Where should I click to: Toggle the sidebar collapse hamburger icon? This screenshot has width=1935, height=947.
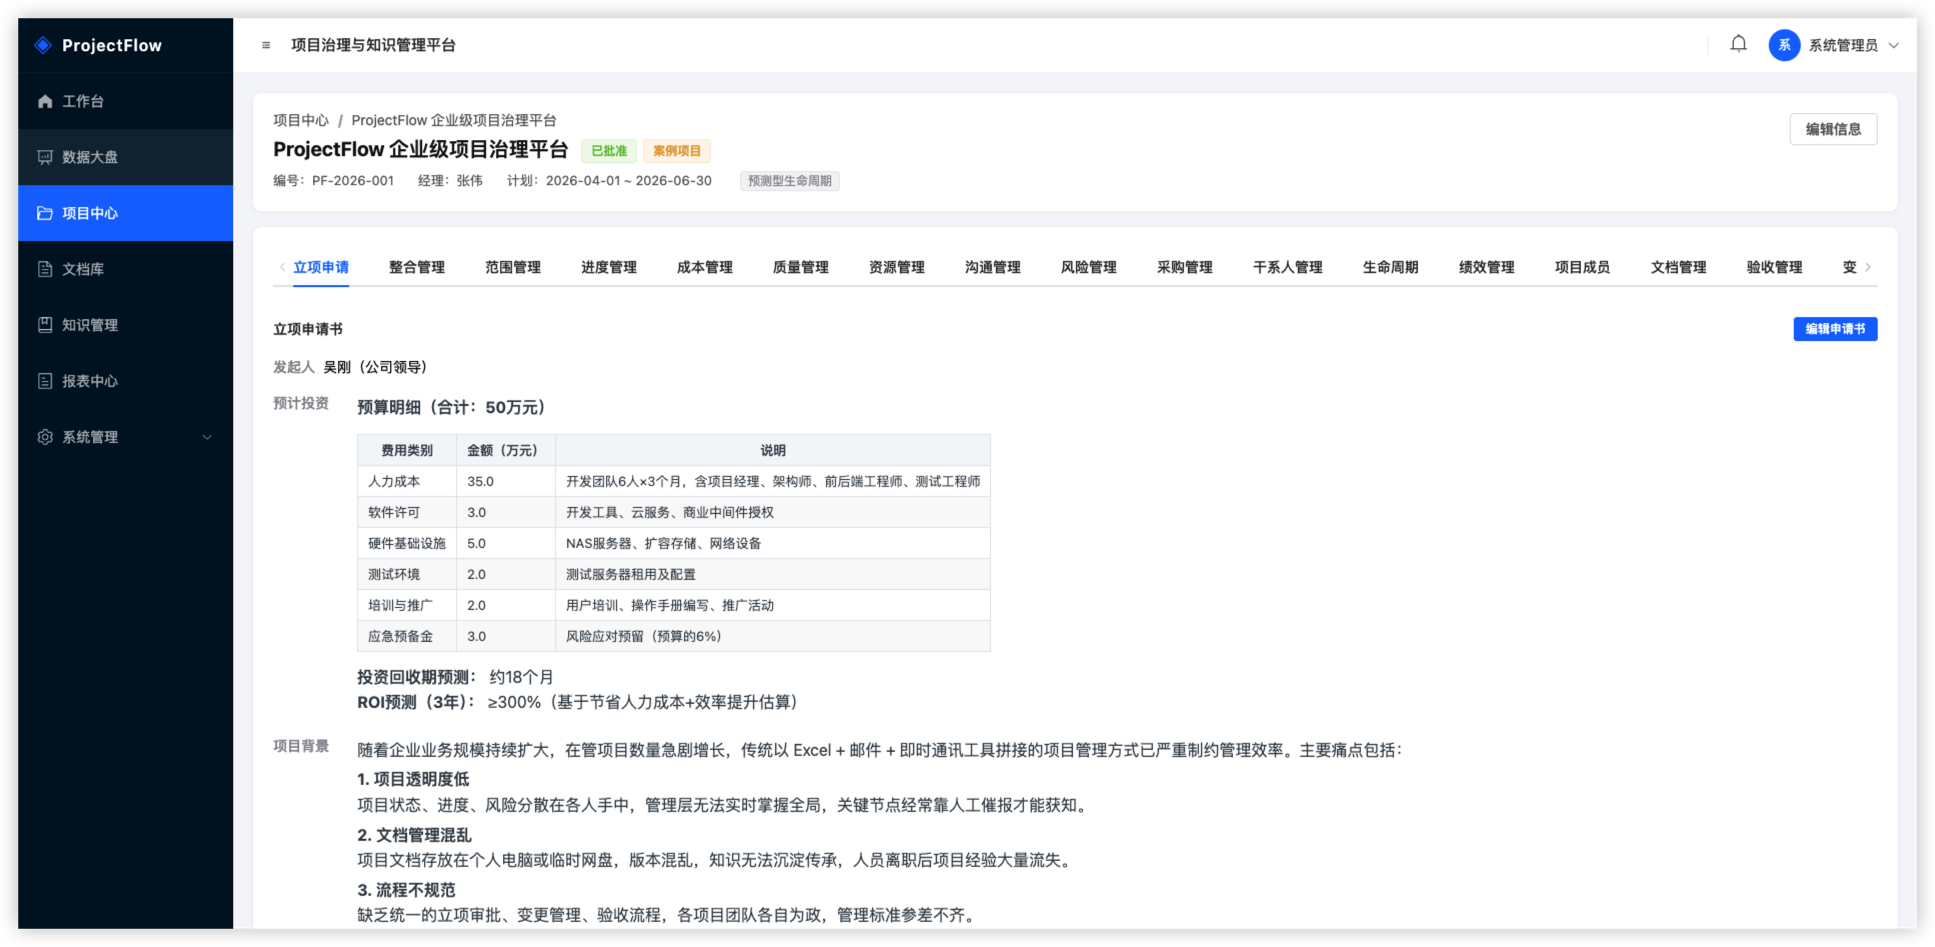pos(266,45)
